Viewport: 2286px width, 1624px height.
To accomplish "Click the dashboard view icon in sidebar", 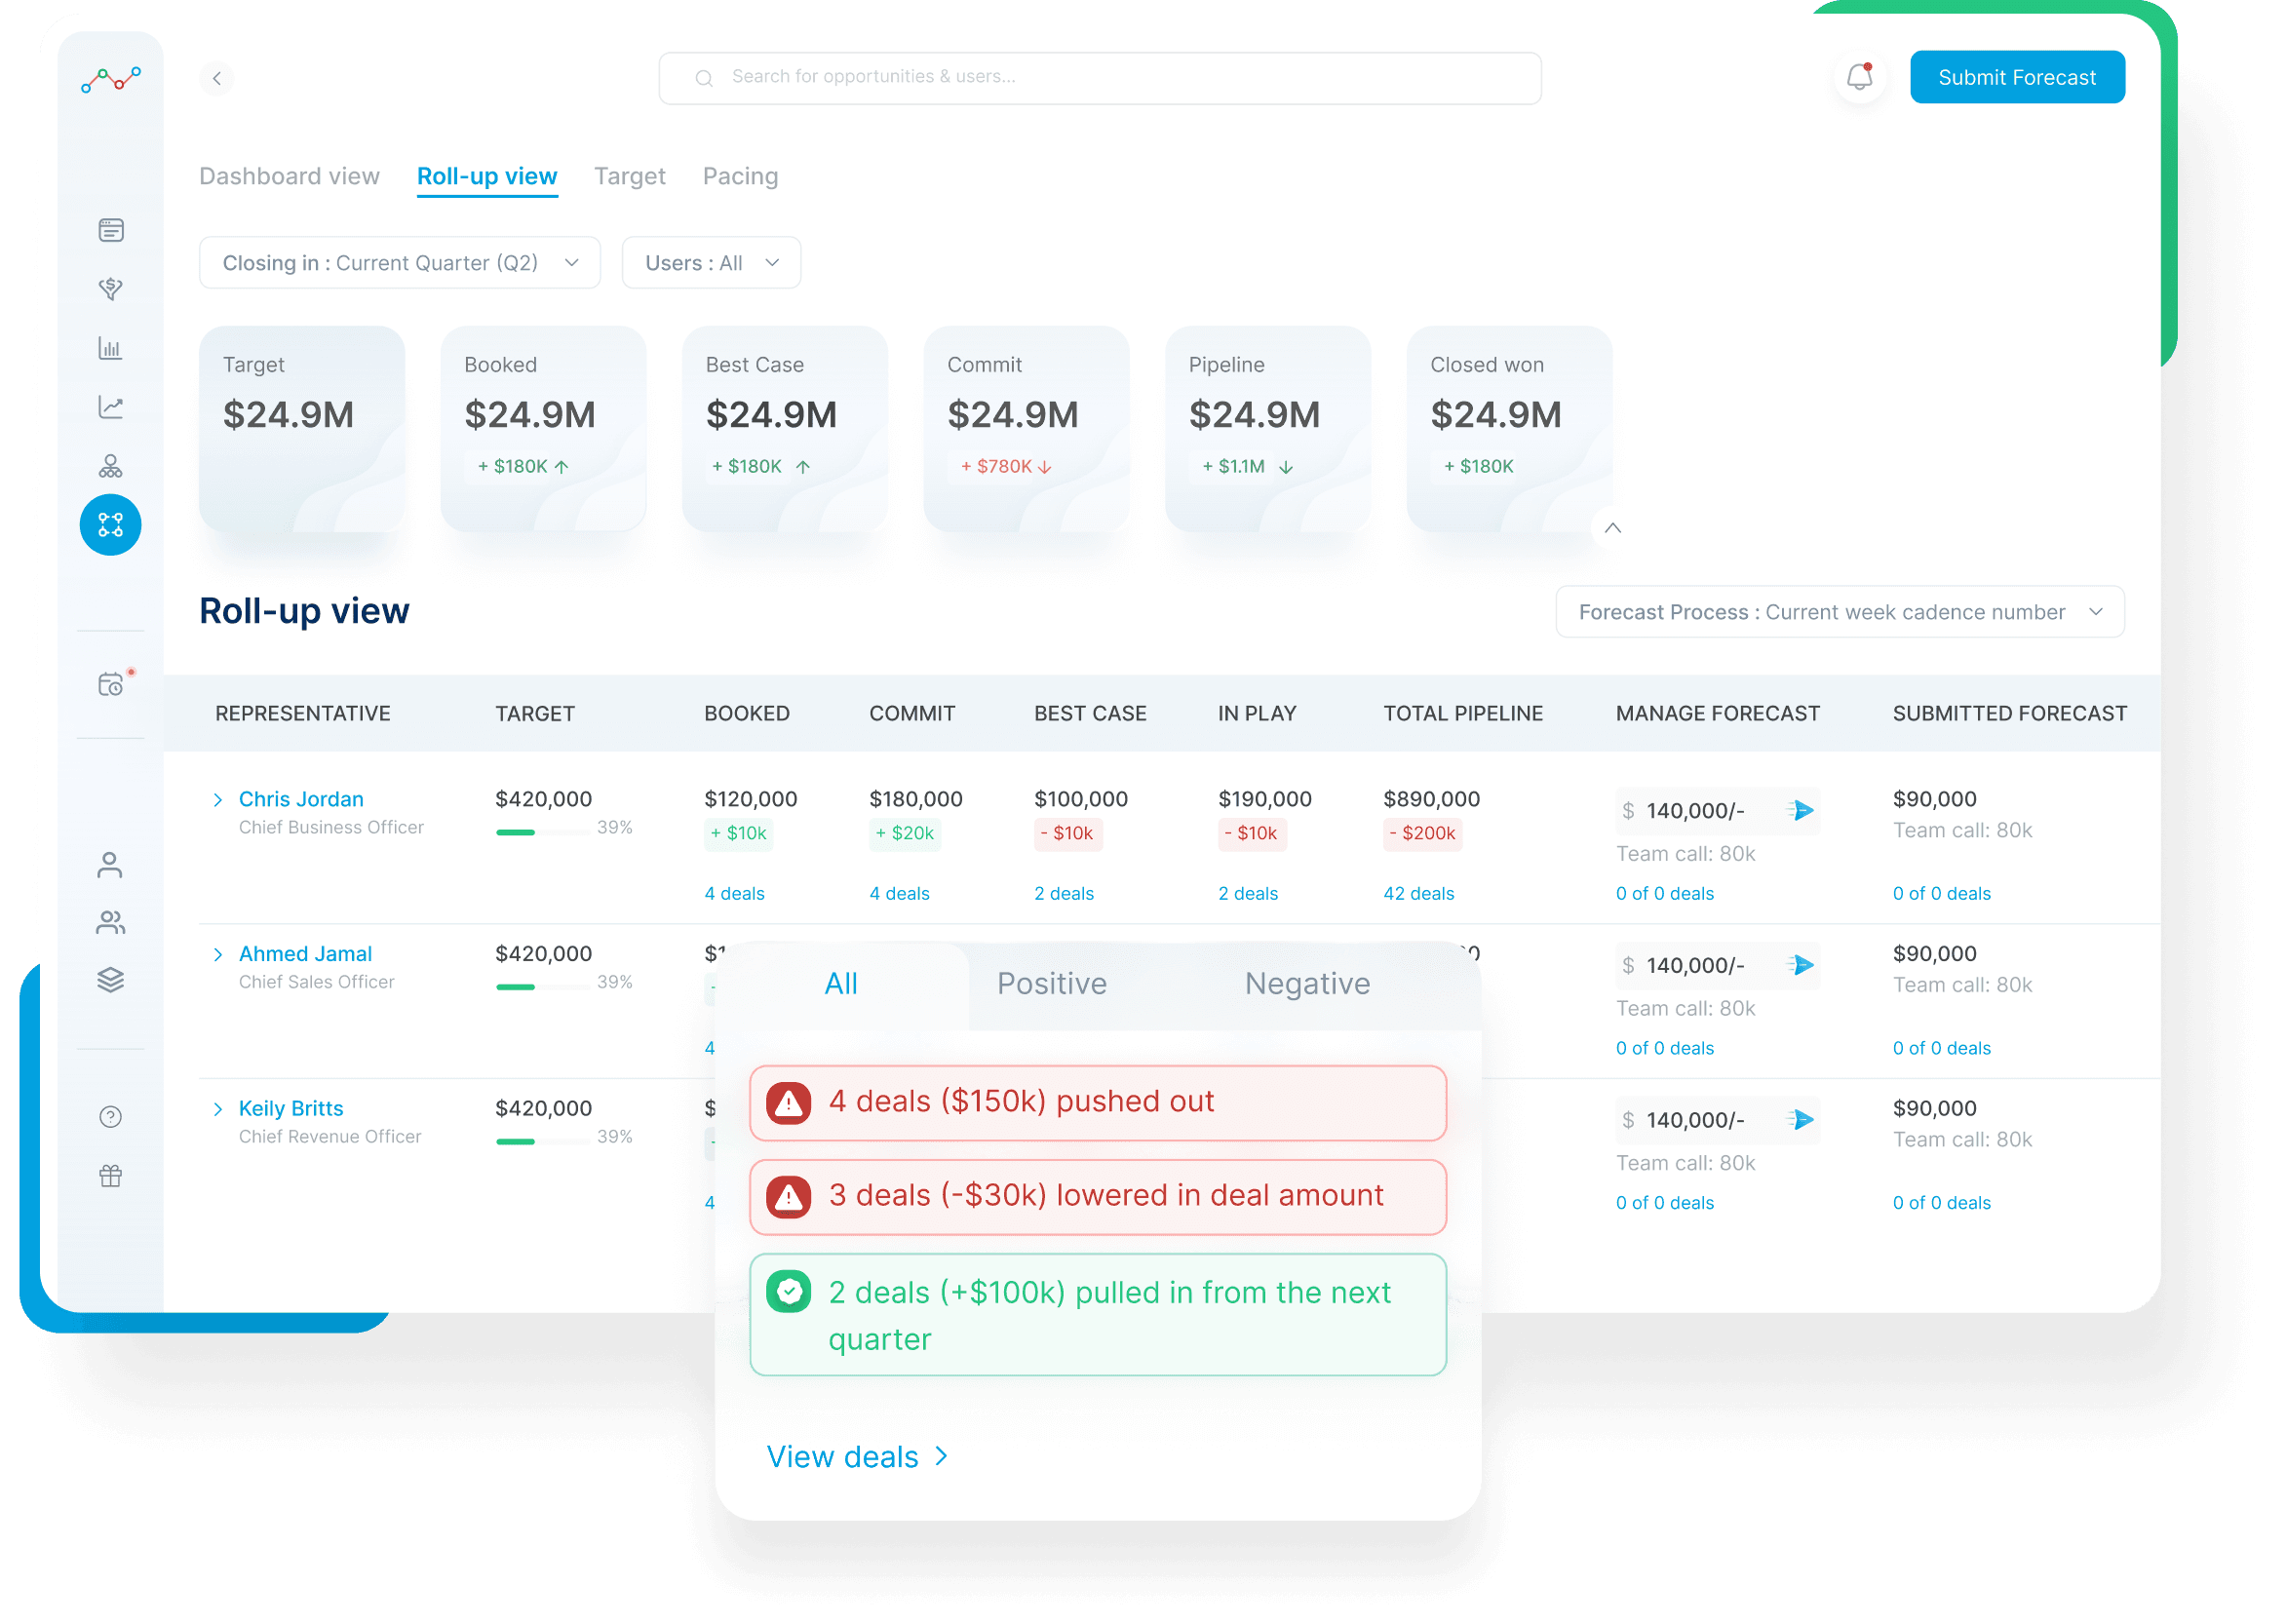I will tap(111, 228).
